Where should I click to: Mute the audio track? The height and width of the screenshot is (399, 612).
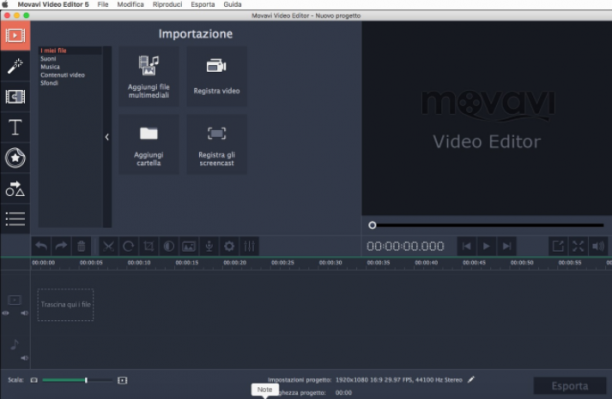point(24,358)
